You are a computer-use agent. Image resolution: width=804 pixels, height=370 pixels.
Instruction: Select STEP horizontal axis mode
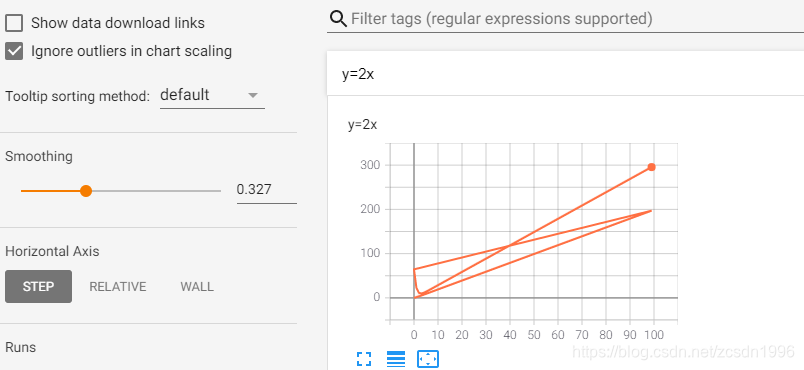38,286
